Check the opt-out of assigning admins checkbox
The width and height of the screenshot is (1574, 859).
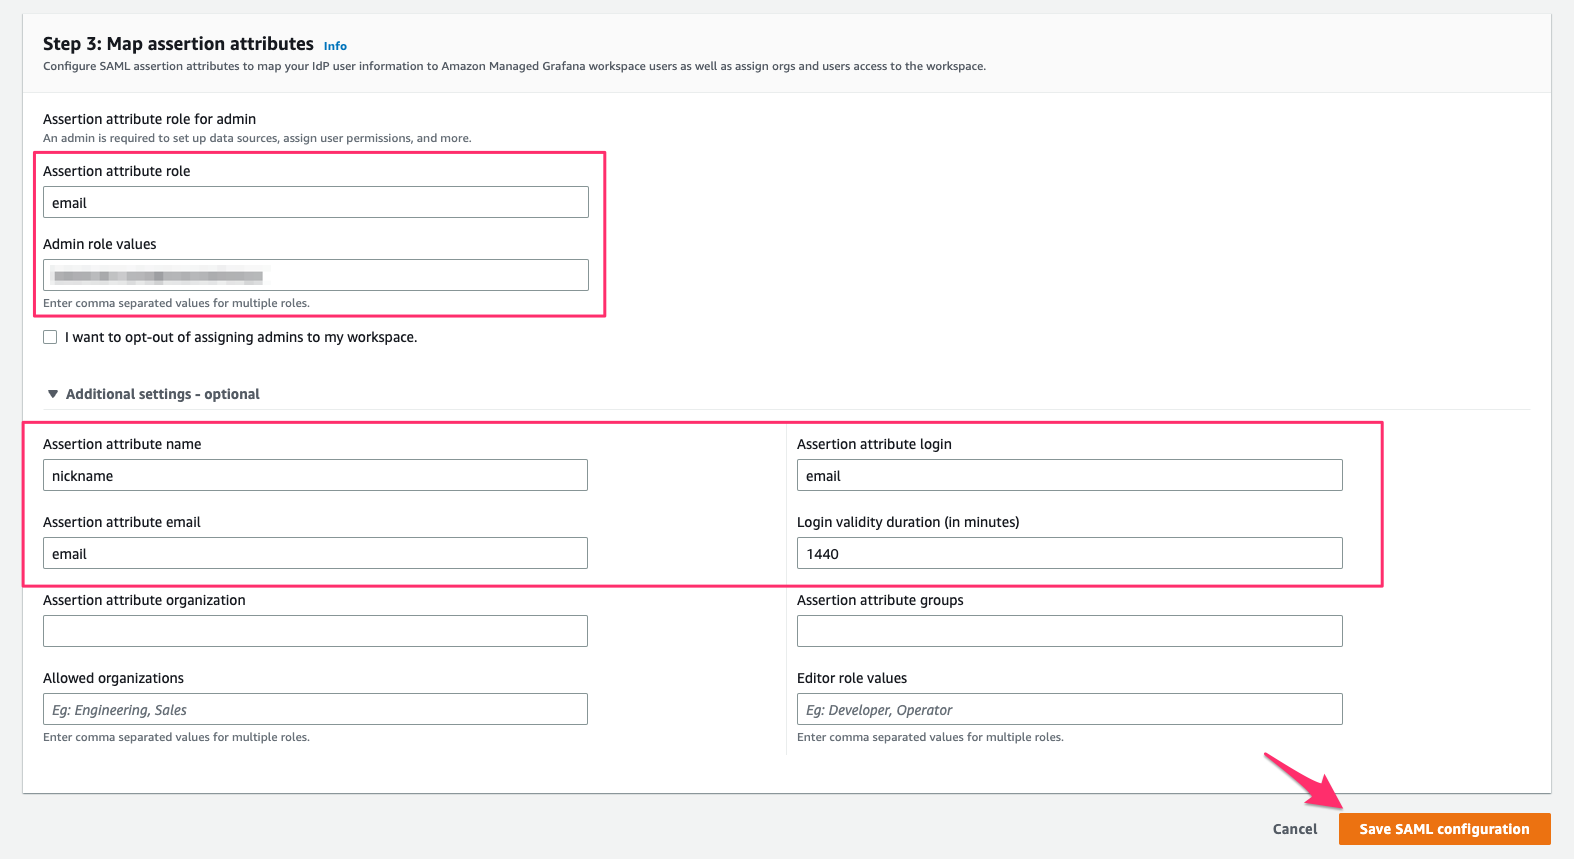point(50,337)
